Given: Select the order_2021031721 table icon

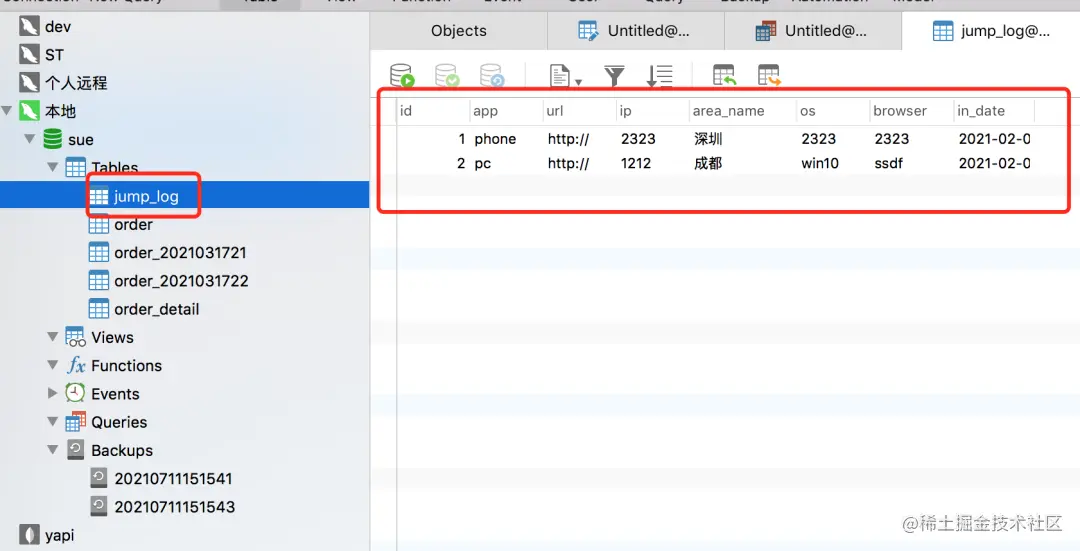Looking at the screenshot, I should (98, 252).
